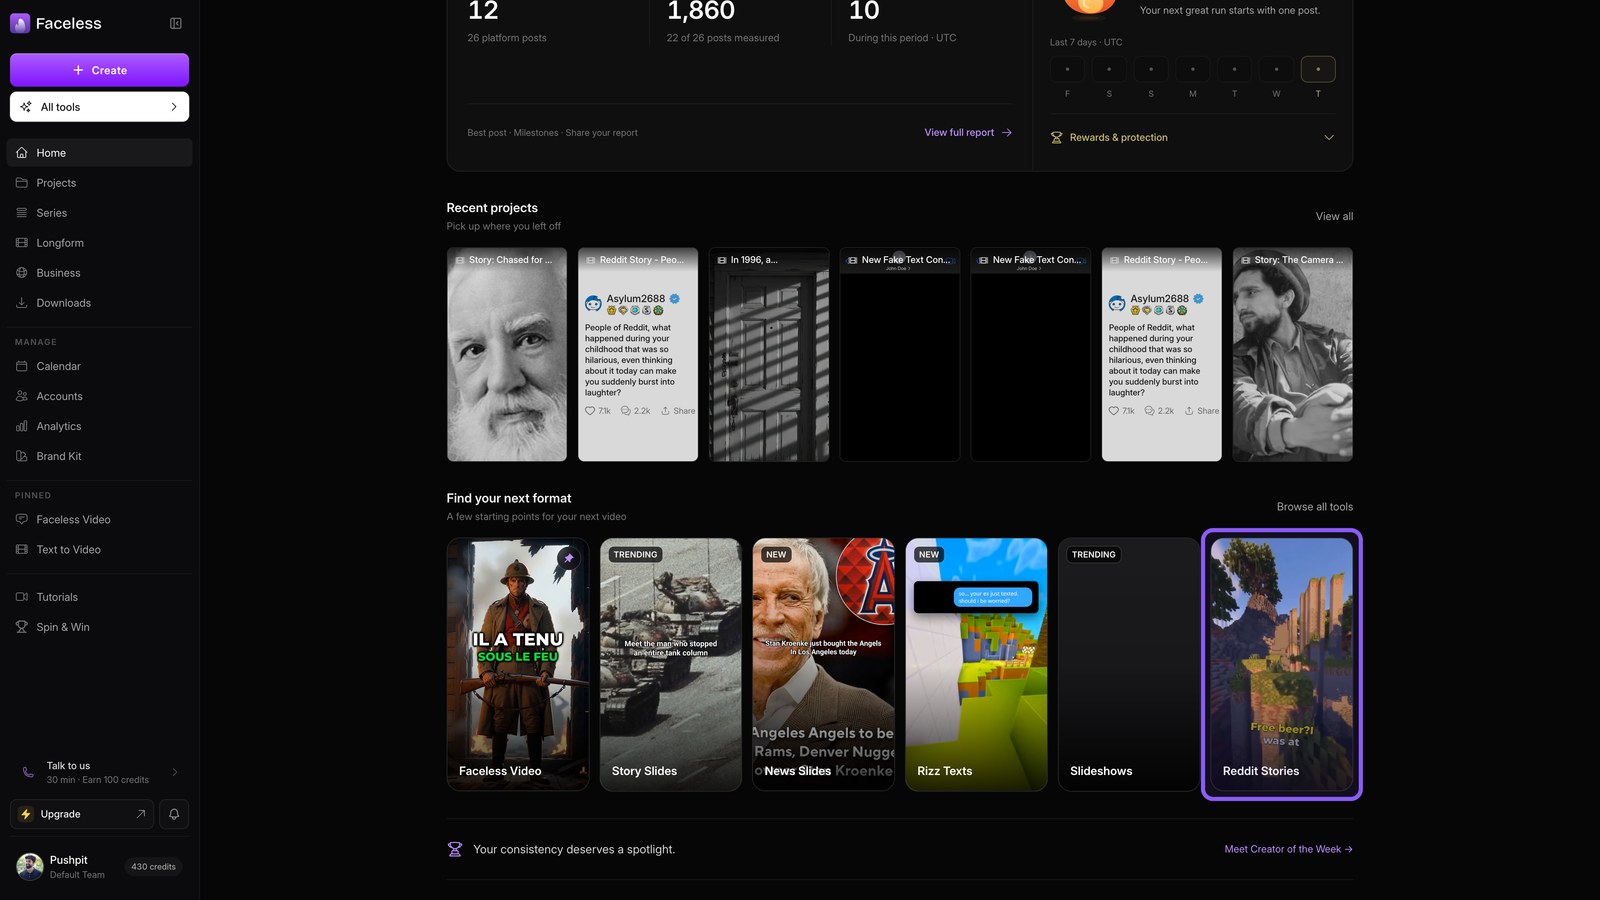Screen dimensions: 1600x900
Task: Click the Brand Kit icon
Action: click(22, 456)
